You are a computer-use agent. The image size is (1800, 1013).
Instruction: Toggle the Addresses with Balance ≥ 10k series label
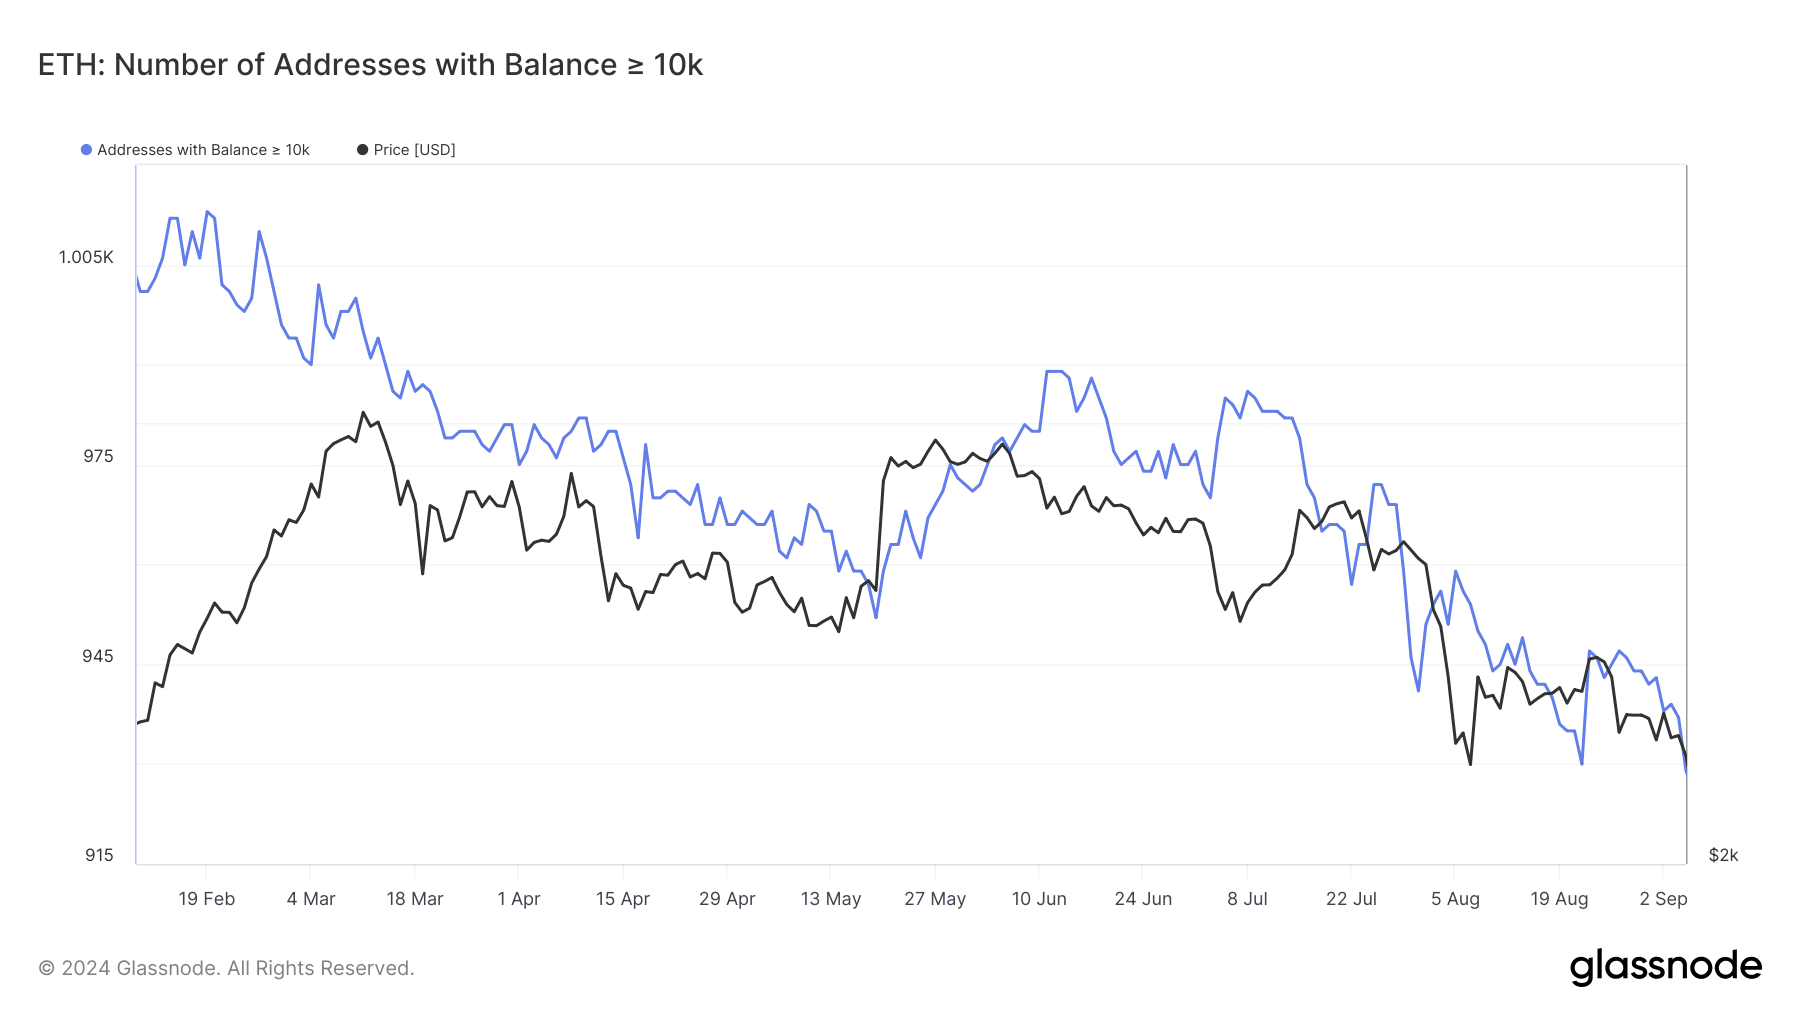203,150
